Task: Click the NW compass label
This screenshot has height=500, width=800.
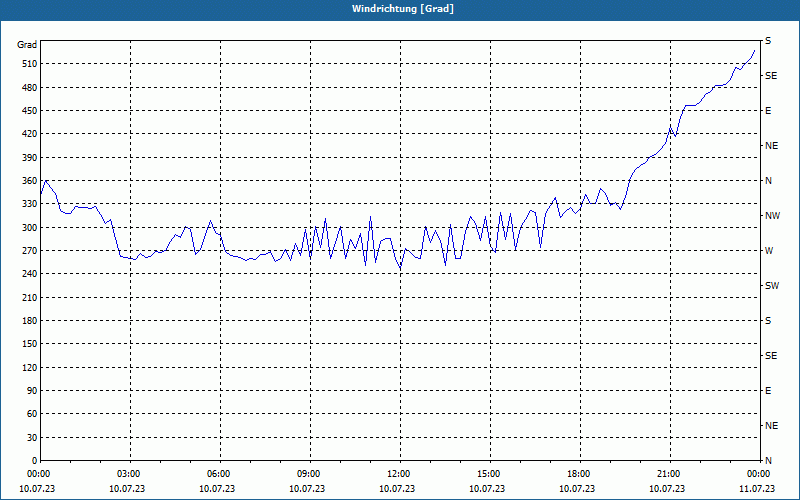Action: 772,216
